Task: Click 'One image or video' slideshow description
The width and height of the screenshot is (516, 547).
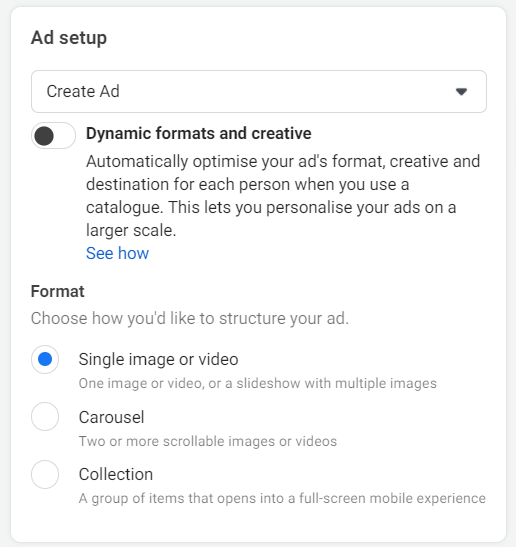Action: coord(258,383)
